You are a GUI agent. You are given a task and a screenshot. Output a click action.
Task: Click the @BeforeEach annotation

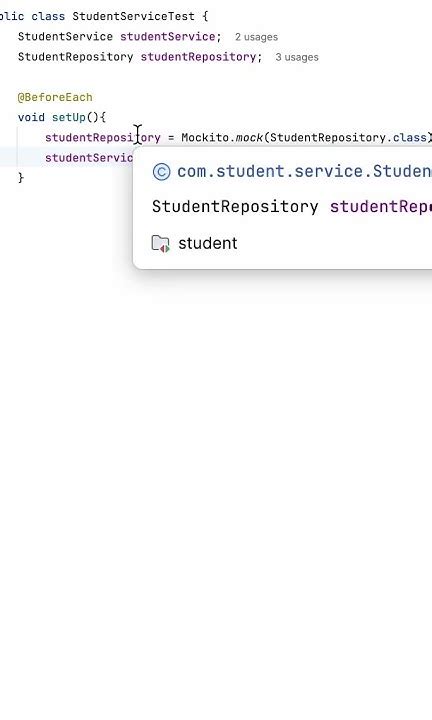click(x=55, y=97)
